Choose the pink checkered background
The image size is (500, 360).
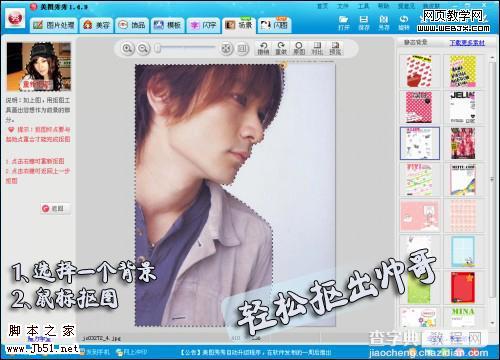click(463, 215)
